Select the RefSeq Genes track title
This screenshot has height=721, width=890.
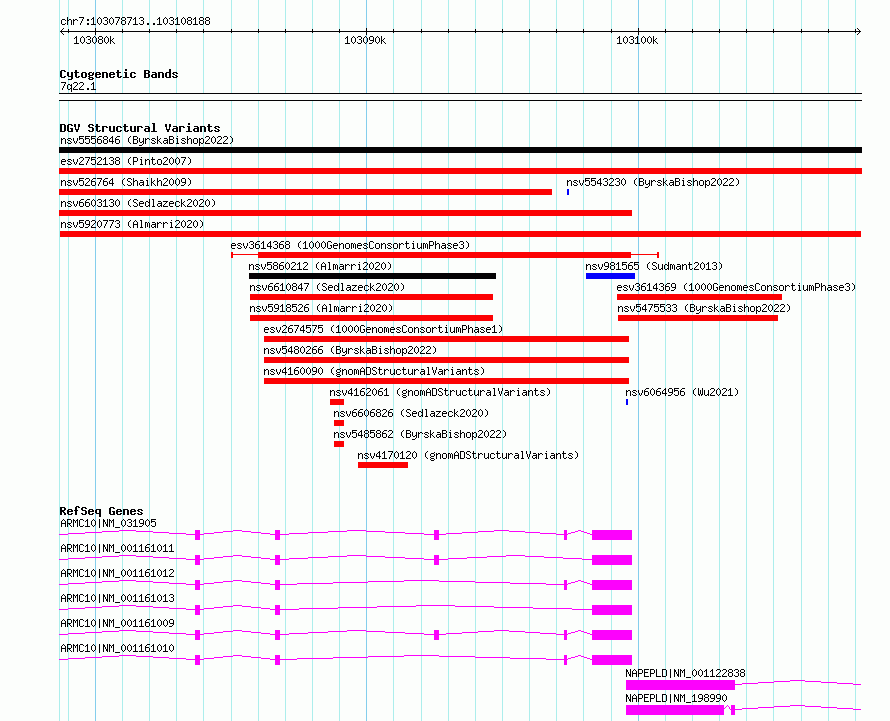point(101,511)
